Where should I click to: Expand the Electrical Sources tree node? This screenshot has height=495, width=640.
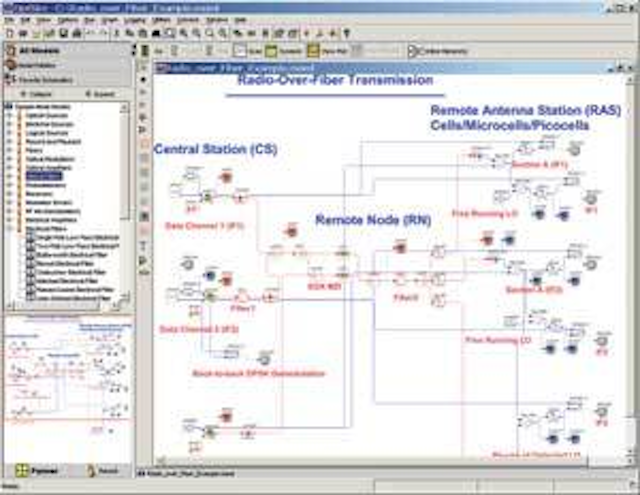coord(9,124)
